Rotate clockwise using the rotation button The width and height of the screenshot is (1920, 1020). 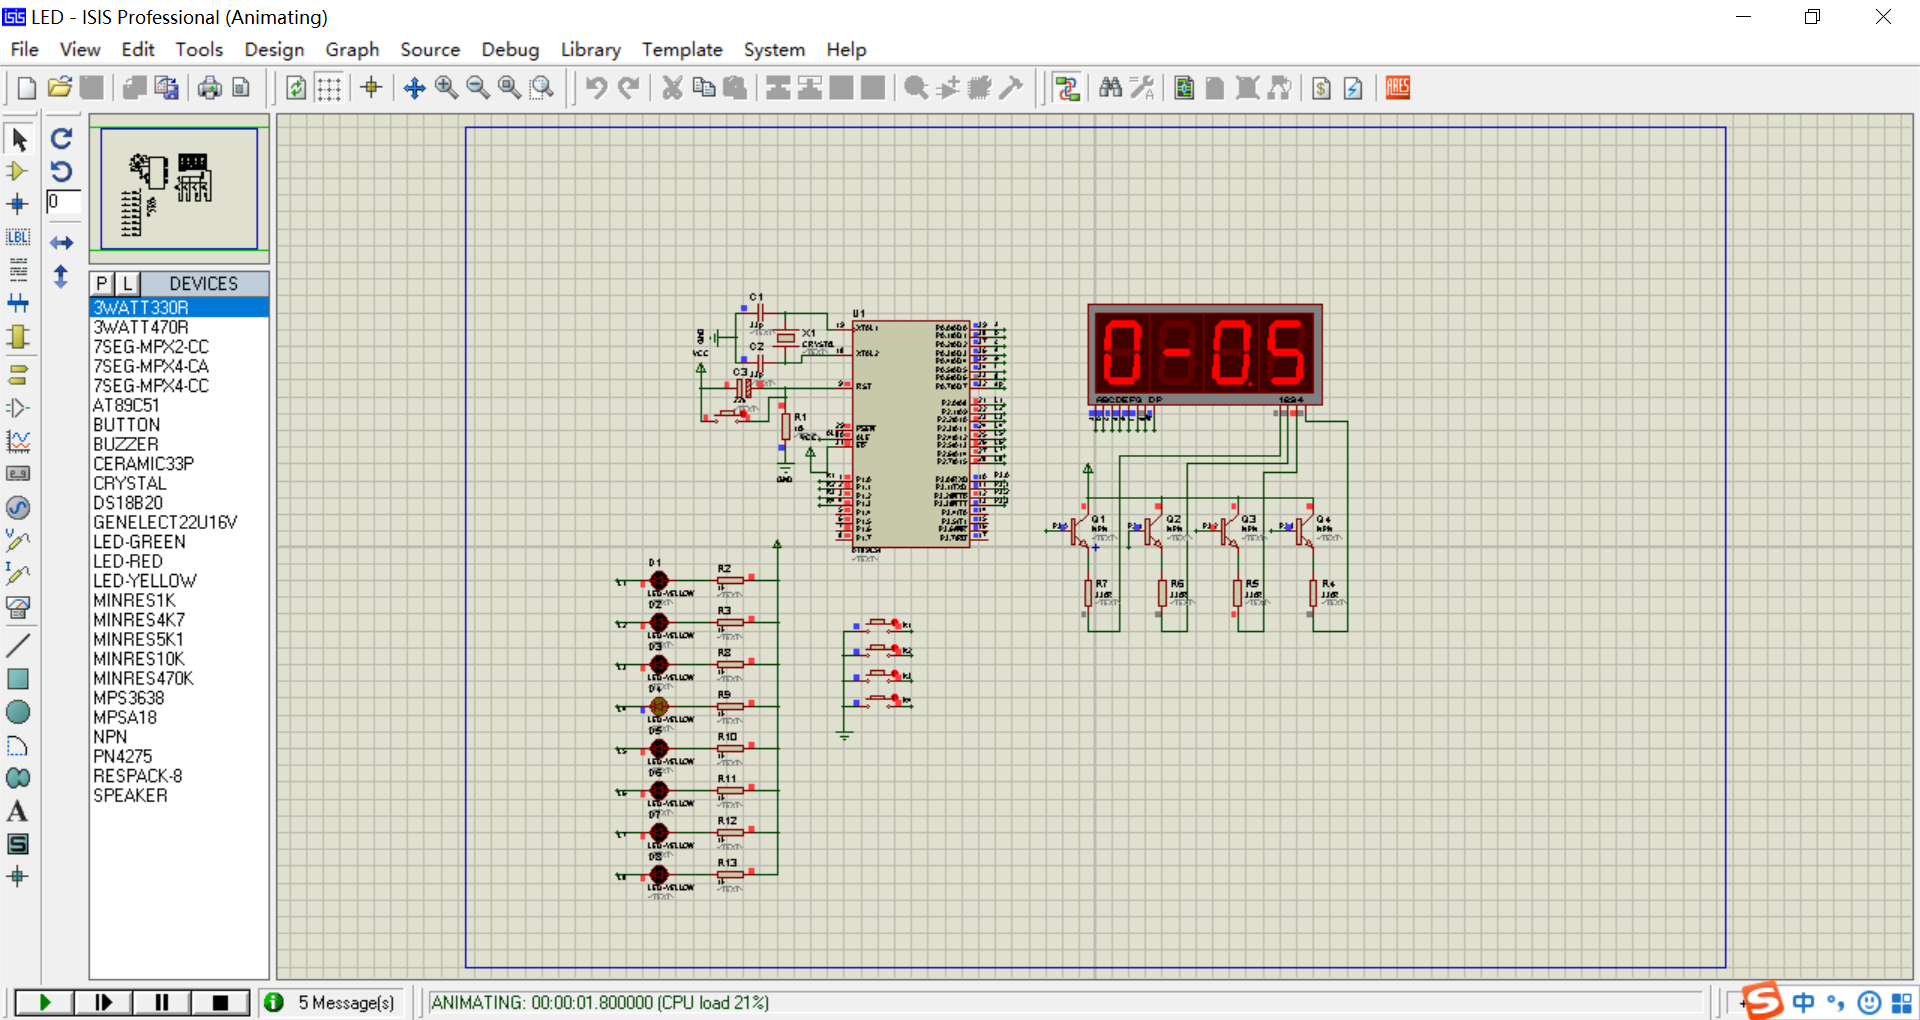point(62,139)
